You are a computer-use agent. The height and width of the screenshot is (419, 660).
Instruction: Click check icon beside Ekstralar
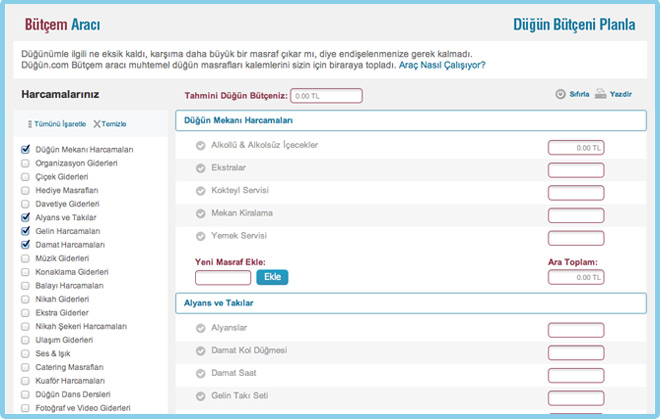[x=201, y=168]
